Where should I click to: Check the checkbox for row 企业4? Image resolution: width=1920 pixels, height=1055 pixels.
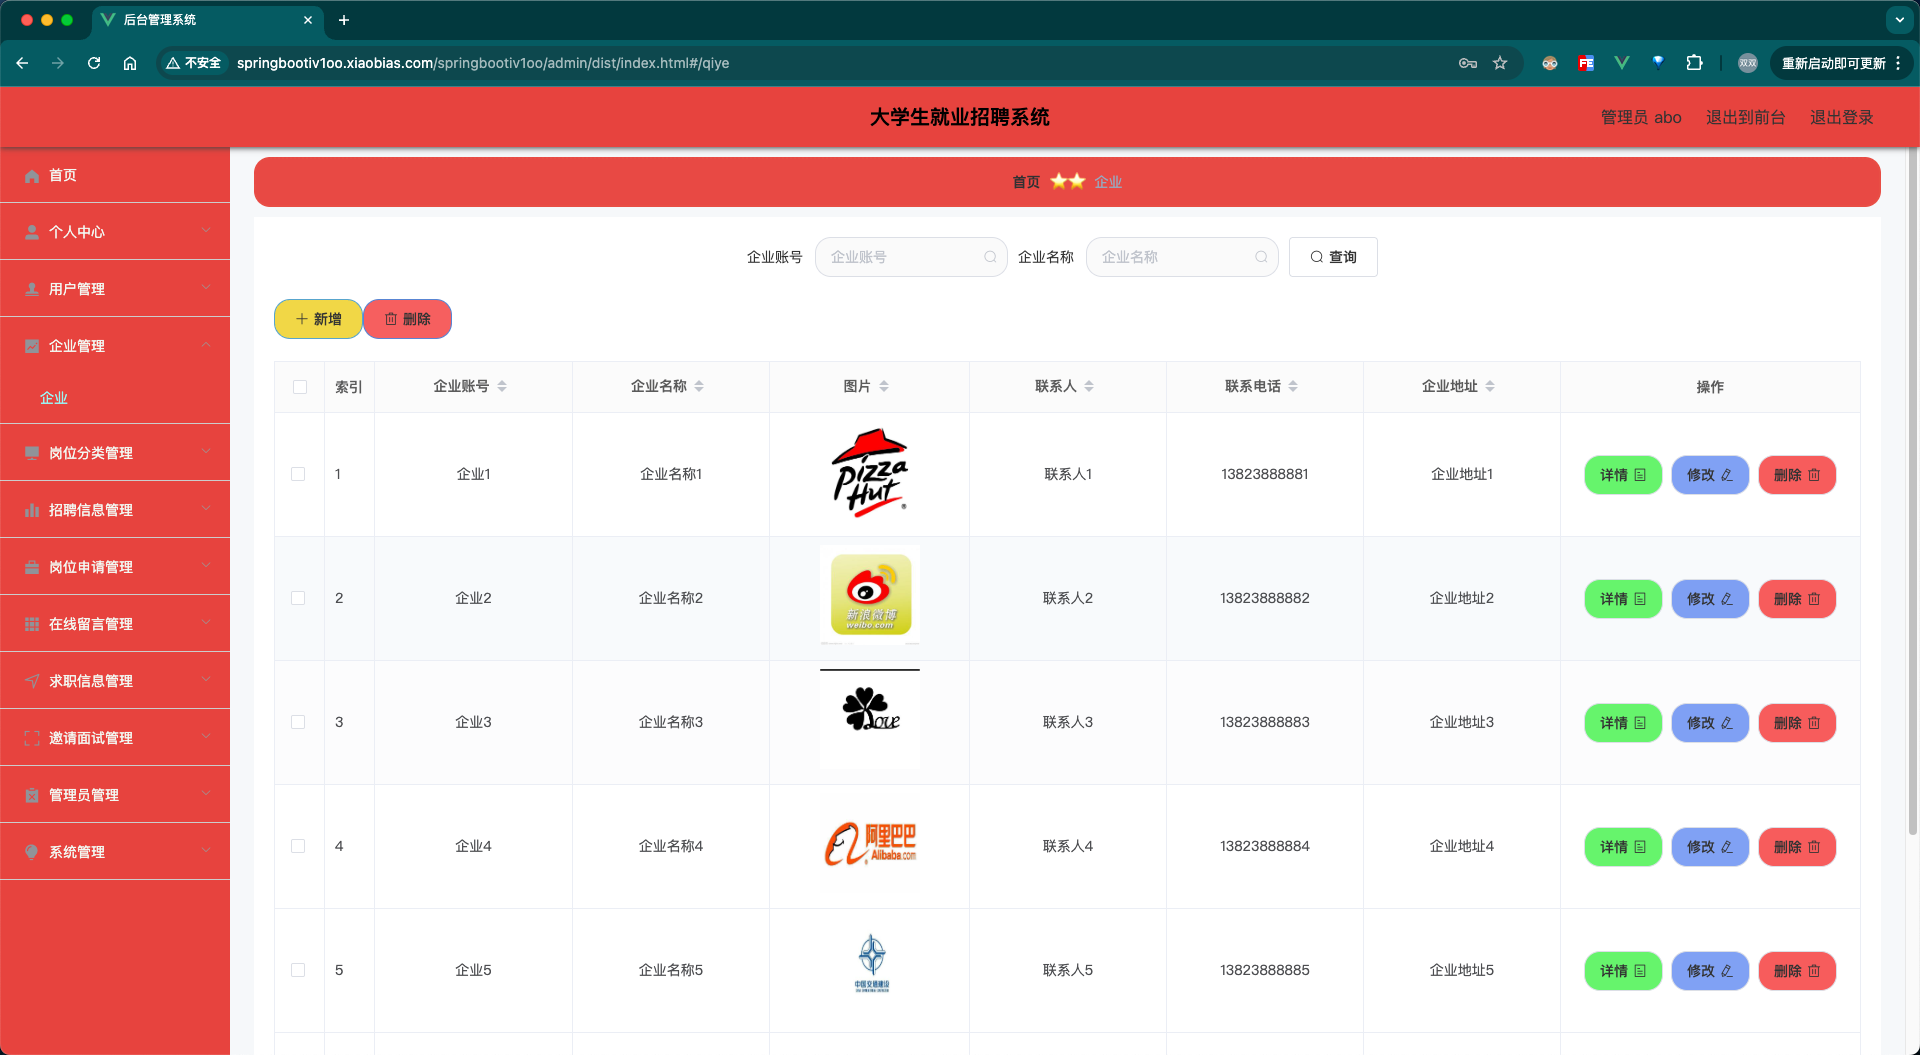[298, 846]
